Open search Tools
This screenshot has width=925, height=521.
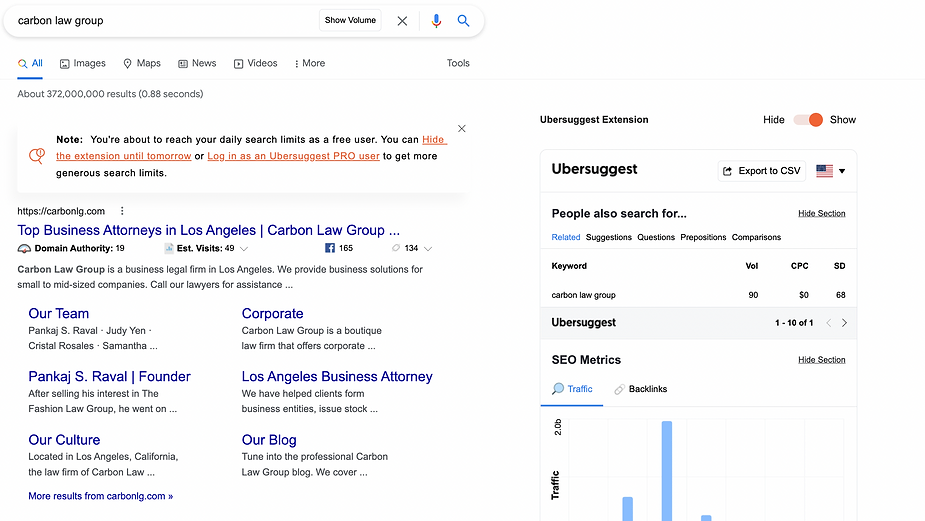pyautogui.click(x=458, y=63)
